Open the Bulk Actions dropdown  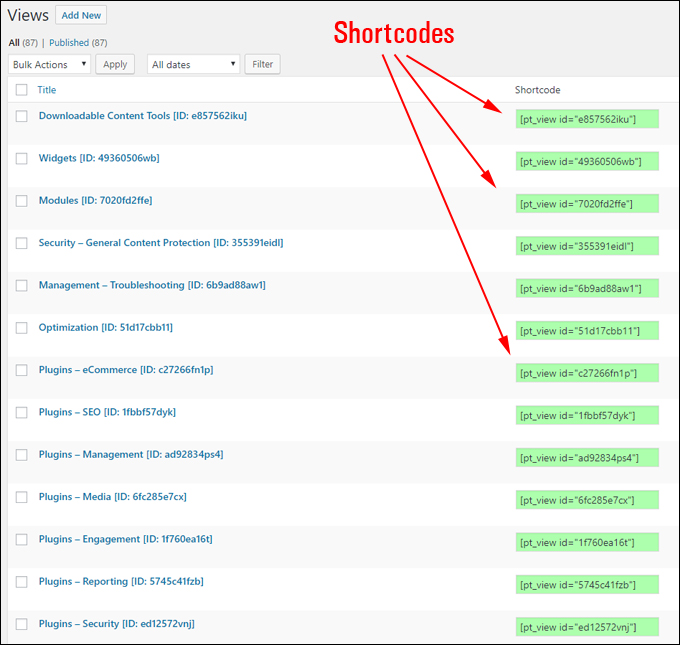[49, 64]
